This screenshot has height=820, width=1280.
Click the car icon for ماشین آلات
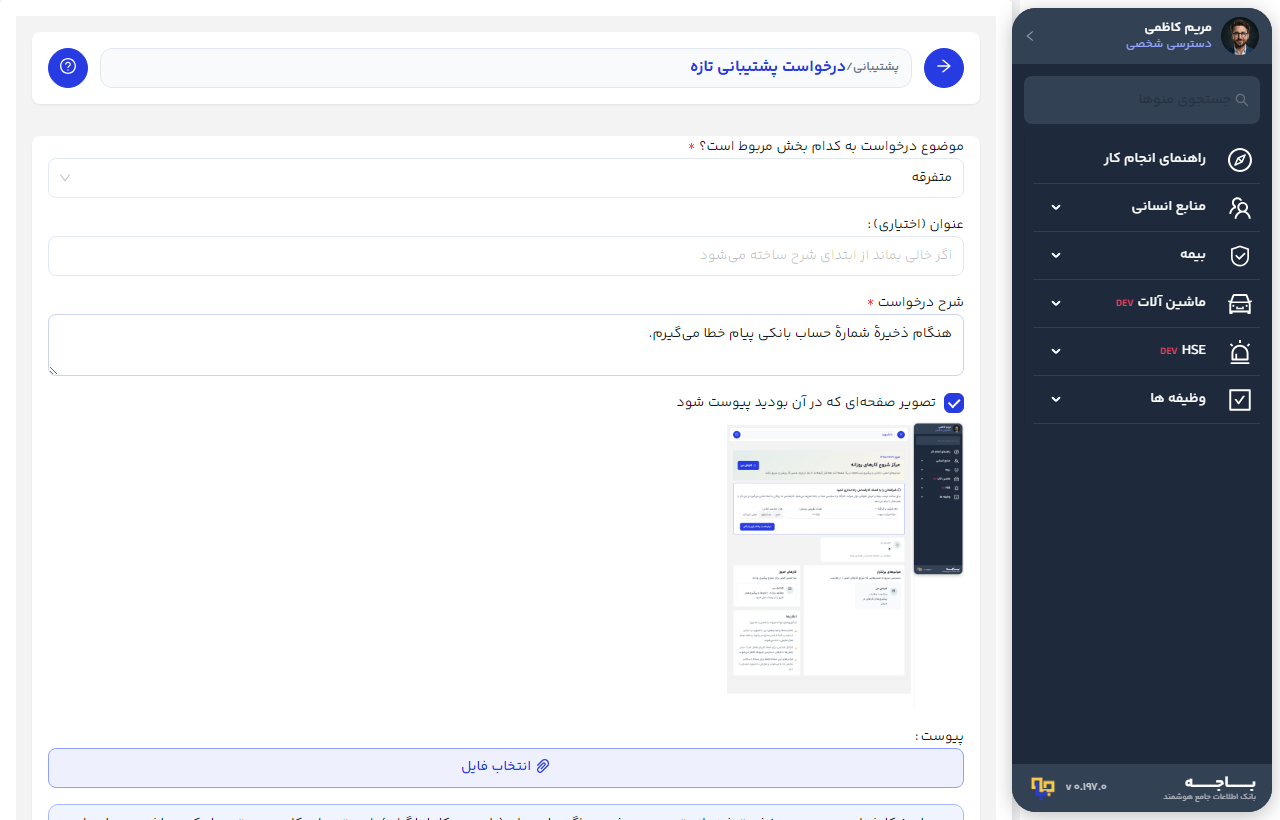[x=1239, y=303]
